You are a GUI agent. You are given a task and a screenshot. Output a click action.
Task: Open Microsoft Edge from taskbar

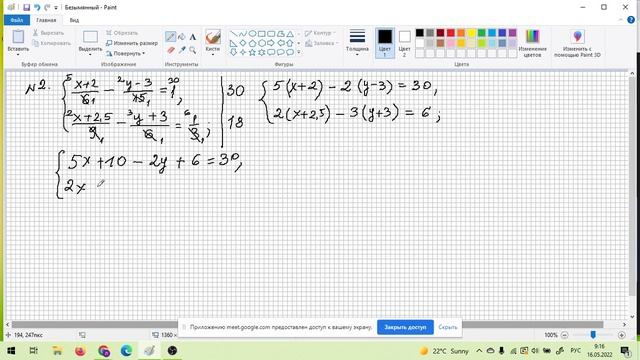[127, 351]
